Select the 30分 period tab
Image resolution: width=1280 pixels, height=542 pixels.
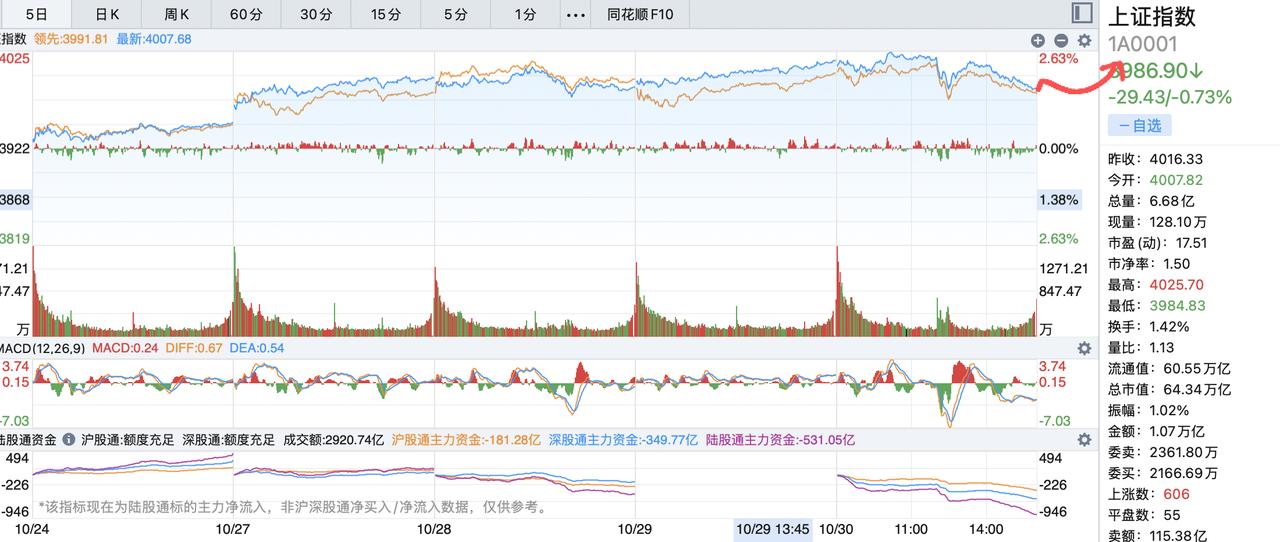[x=316, y=14]
